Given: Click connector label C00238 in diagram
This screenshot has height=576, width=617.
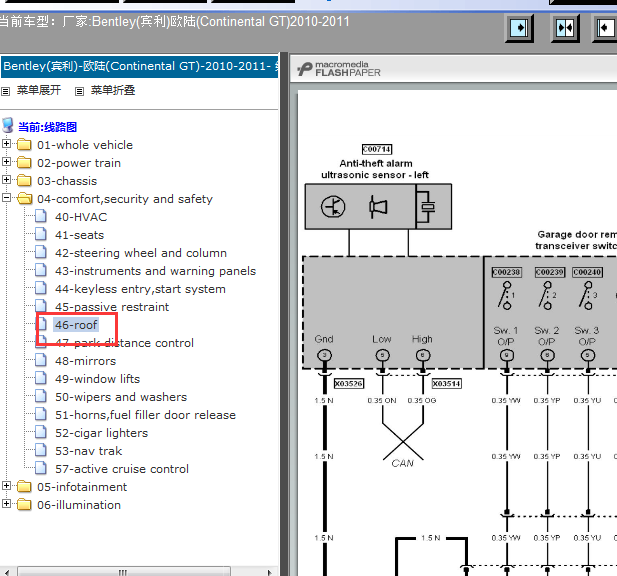Looking at the screenshot, I should (x=507, y=272).
